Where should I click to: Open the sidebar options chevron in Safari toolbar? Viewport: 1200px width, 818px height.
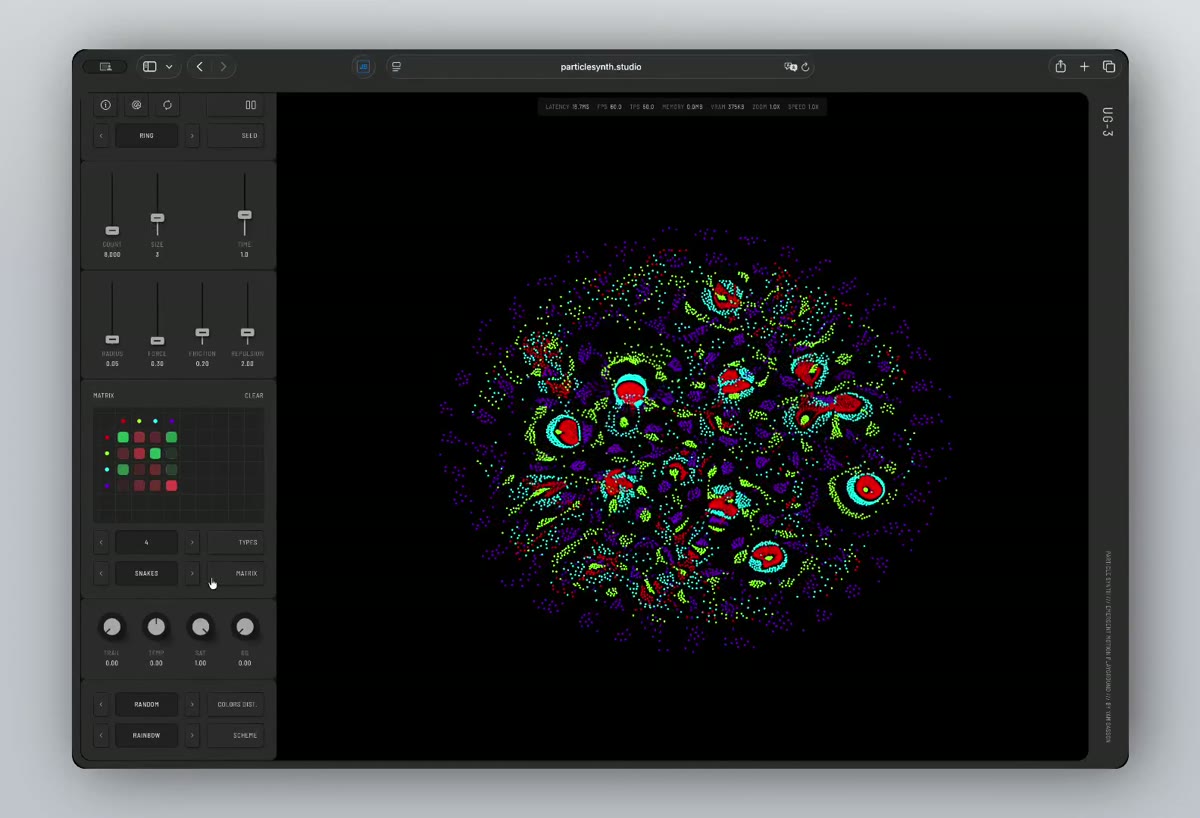(x=169, y=67)
